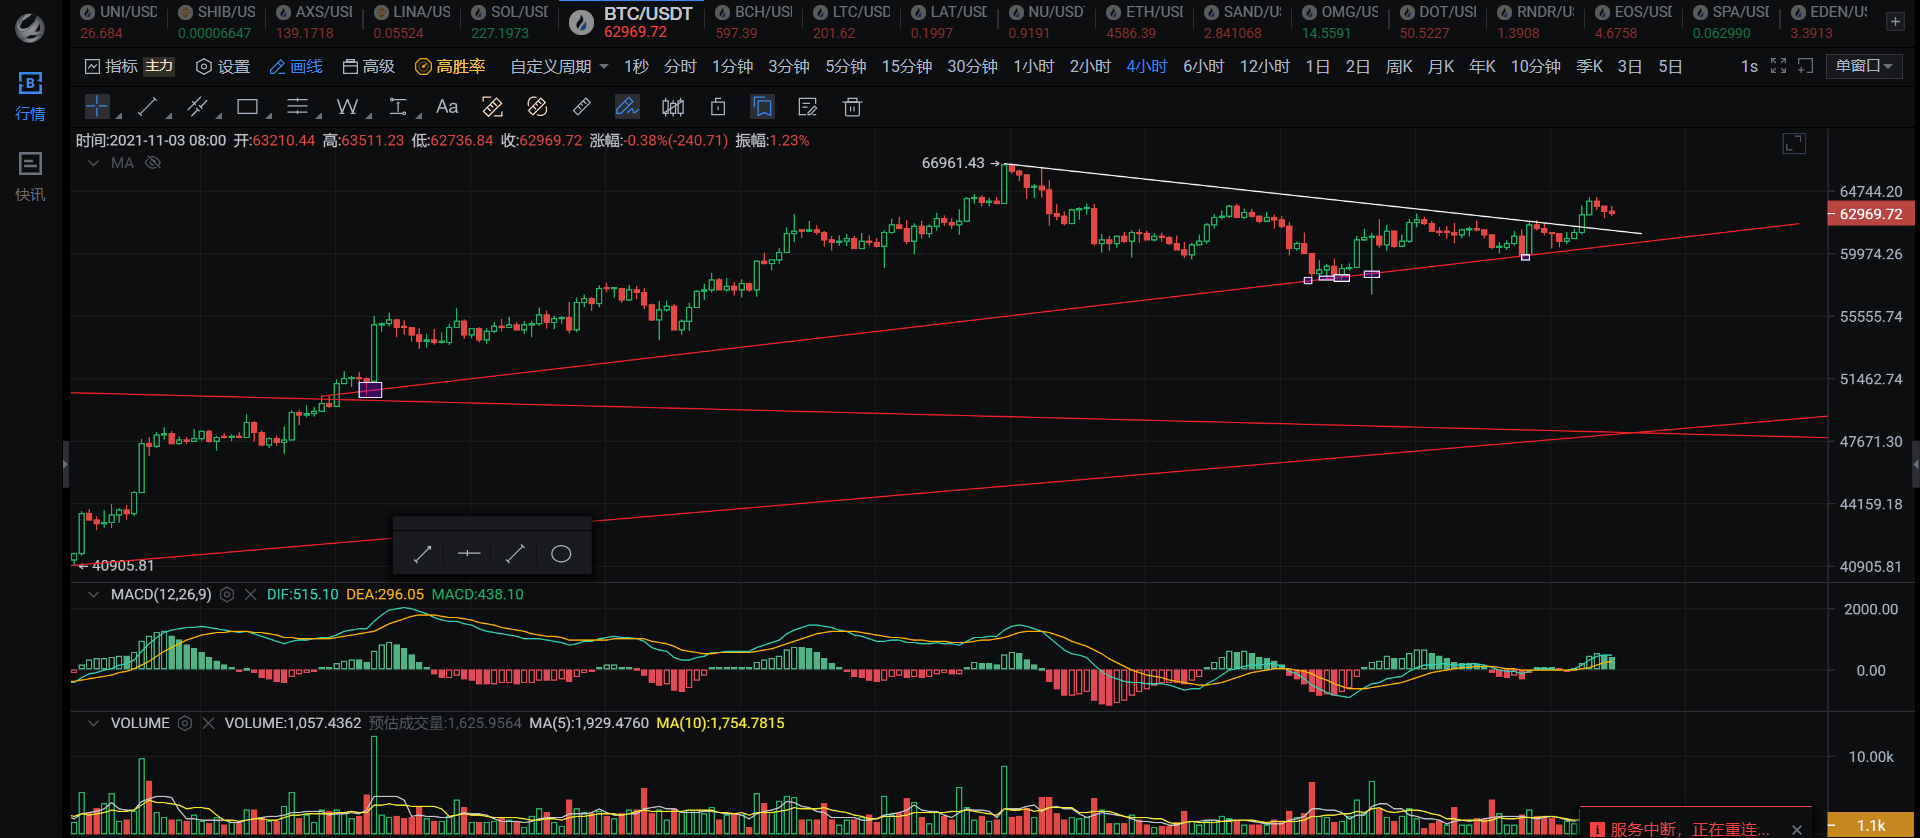Click the 62969.72 current price label on axis
This screenshot has width=1920, height=838.
click(x=1870, y=214)
